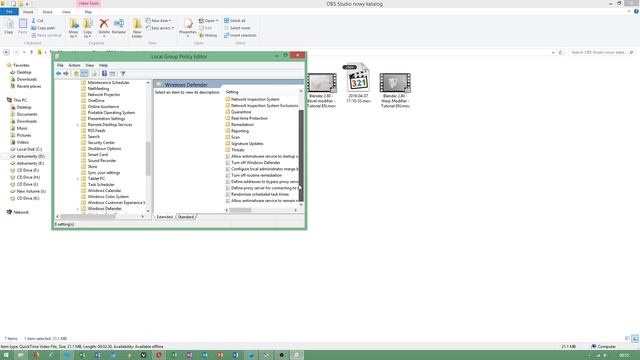Select Turn off Windows Defender setting

tap(256, 162)
